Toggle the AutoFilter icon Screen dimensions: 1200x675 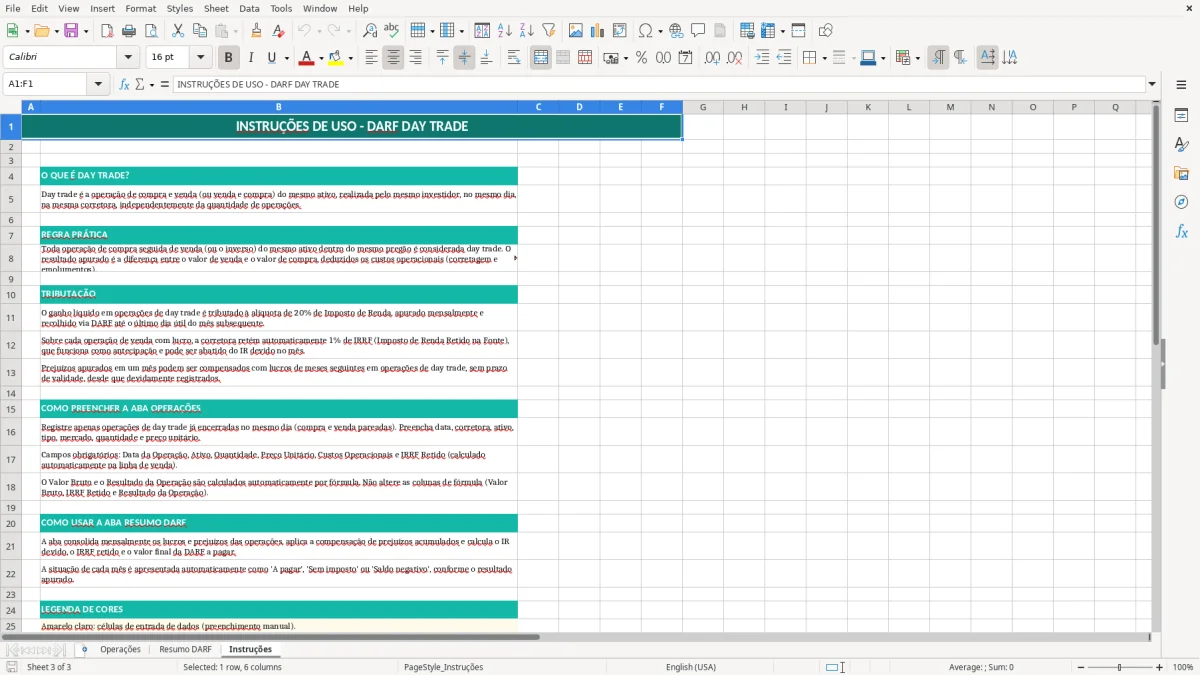549,31
